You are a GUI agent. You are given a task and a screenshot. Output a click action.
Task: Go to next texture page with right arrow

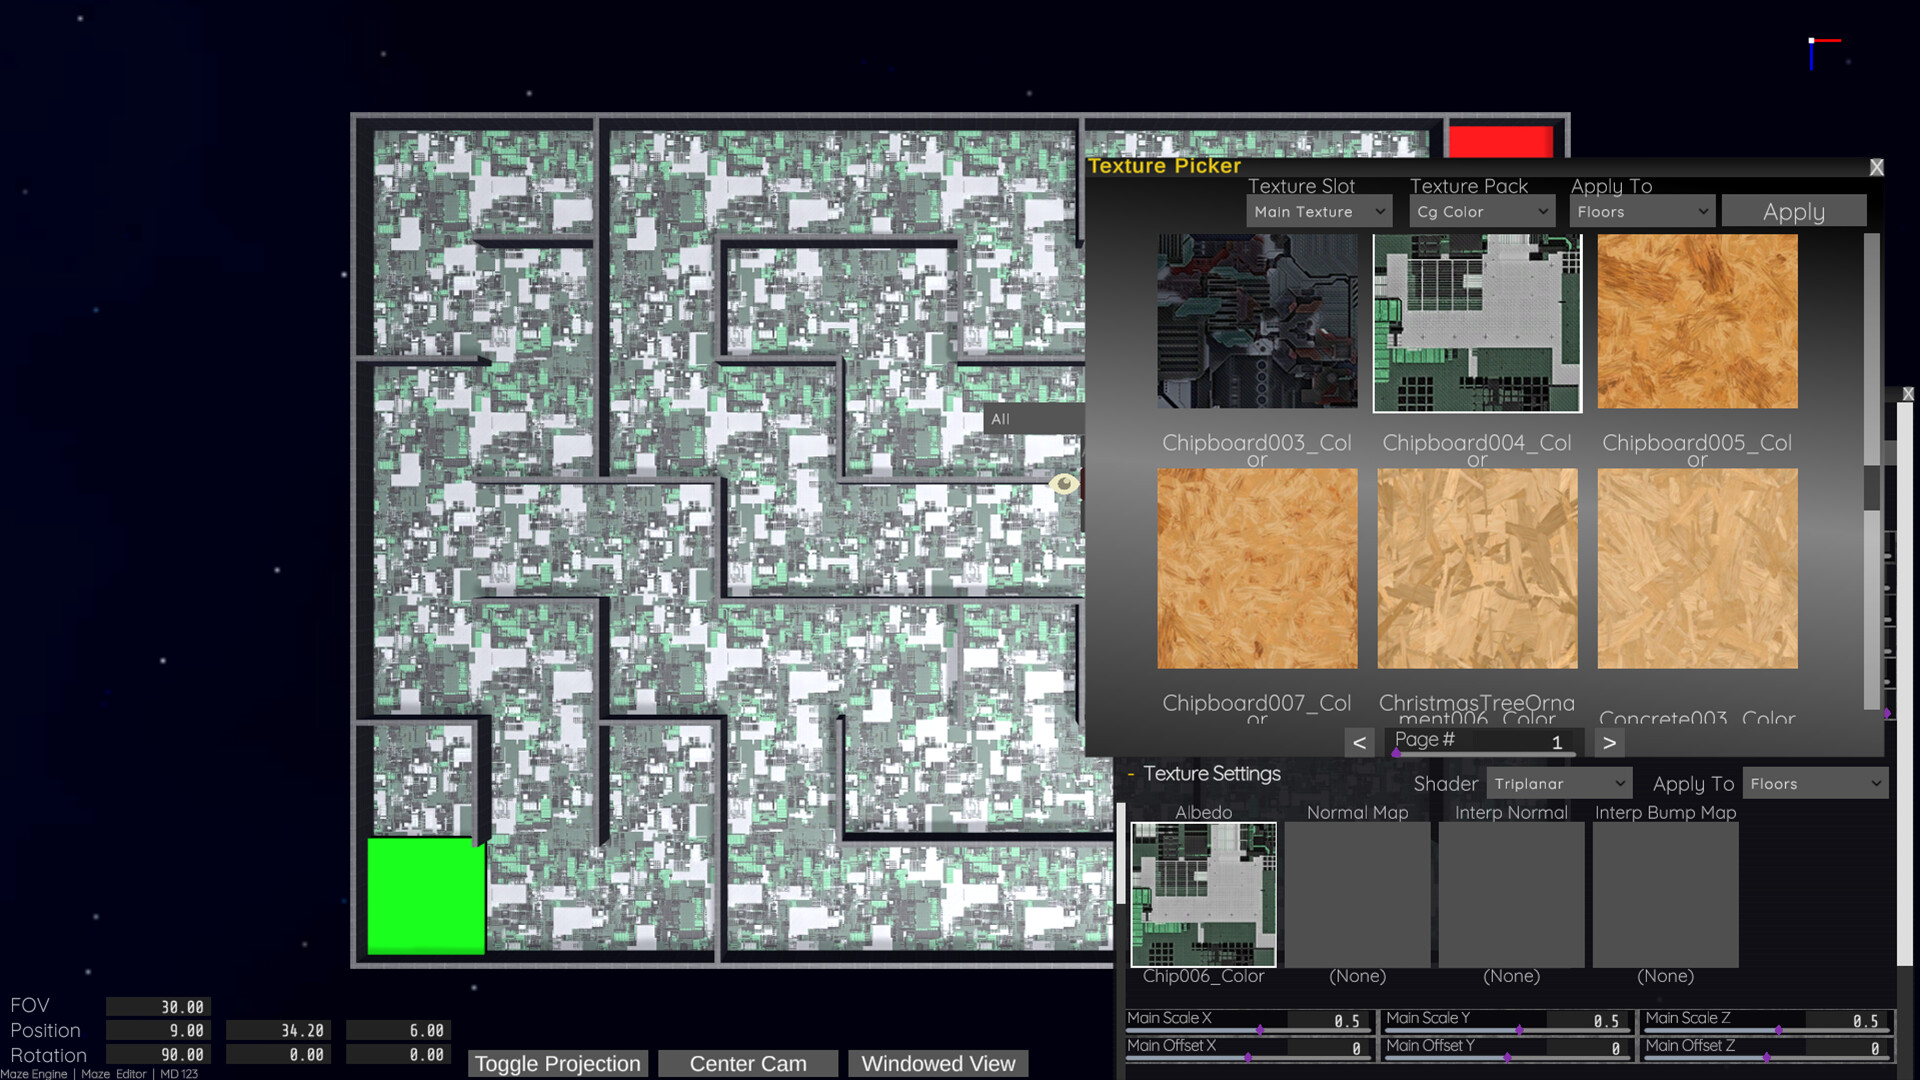[x=1608, y=742]
